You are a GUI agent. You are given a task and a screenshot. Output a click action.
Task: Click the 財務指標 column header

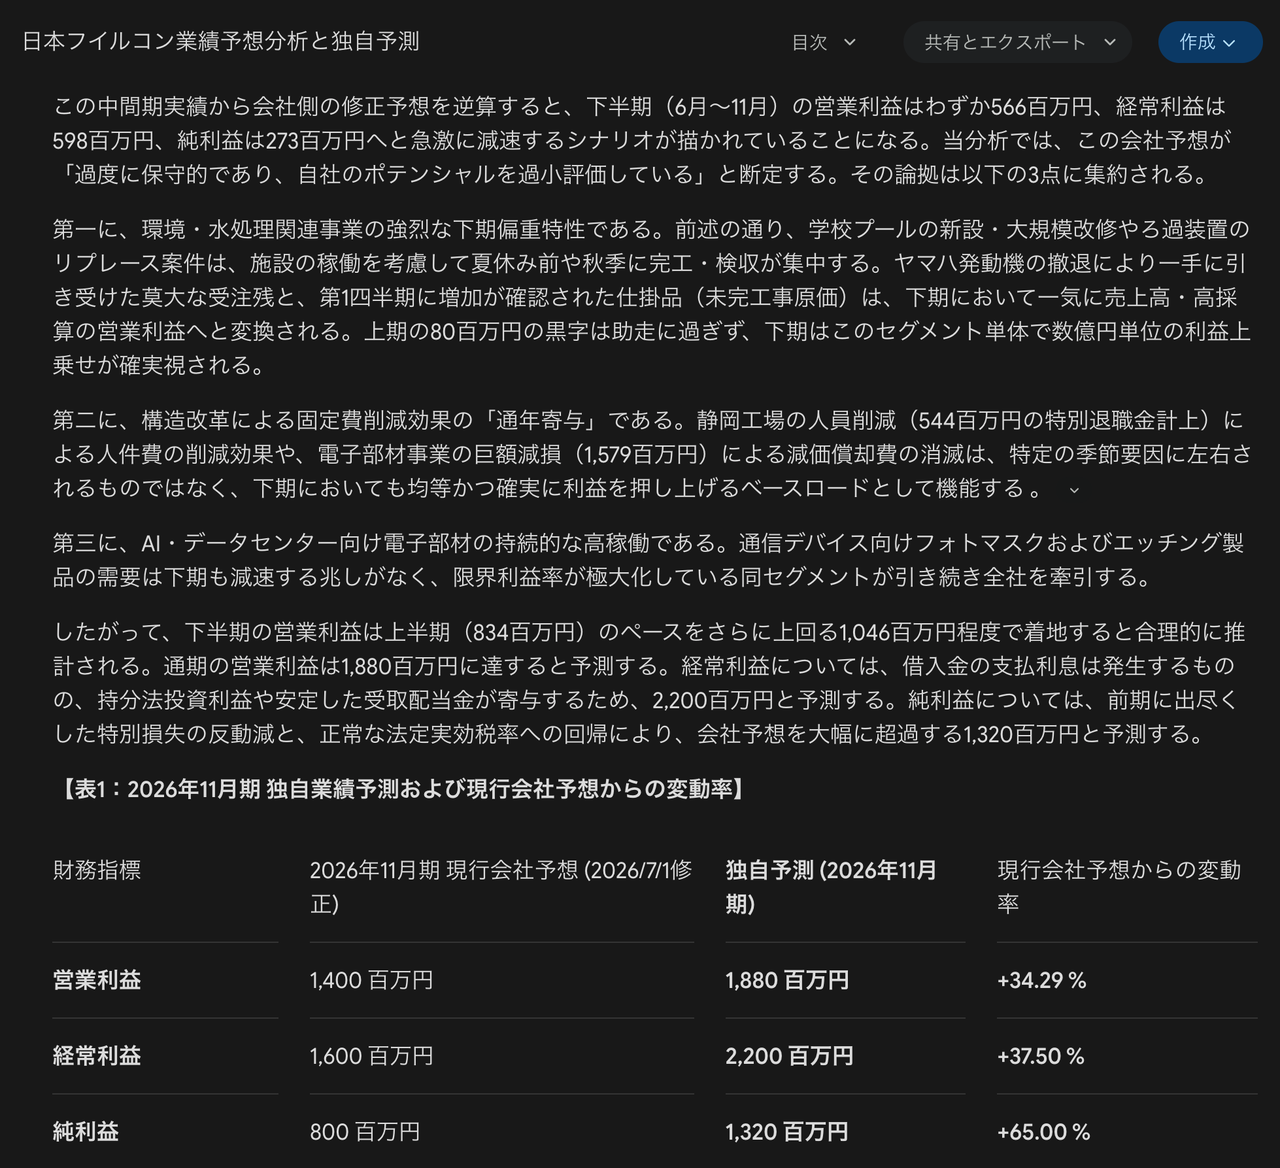(97, 870)
